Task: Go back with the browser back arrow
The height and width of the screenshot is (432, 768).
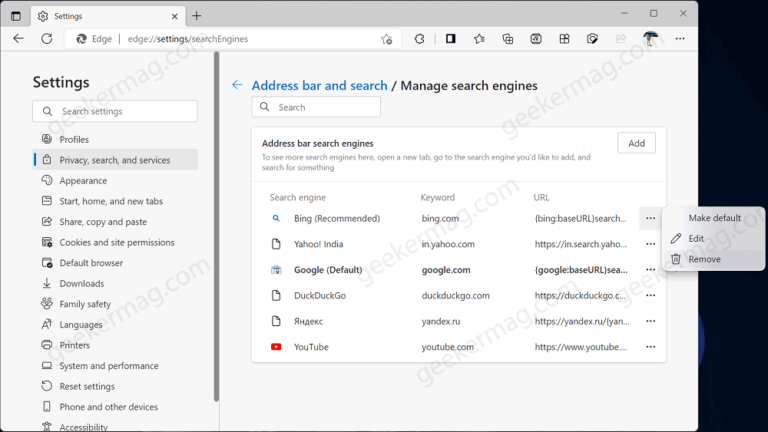Action: coord(18,39)
